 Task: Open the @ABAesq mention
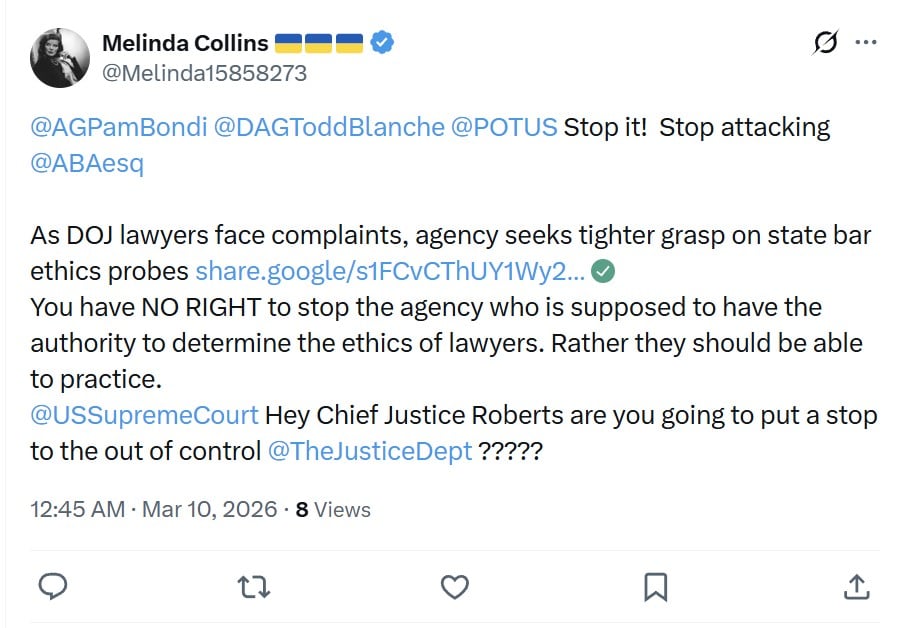click(x=87, y=164)
